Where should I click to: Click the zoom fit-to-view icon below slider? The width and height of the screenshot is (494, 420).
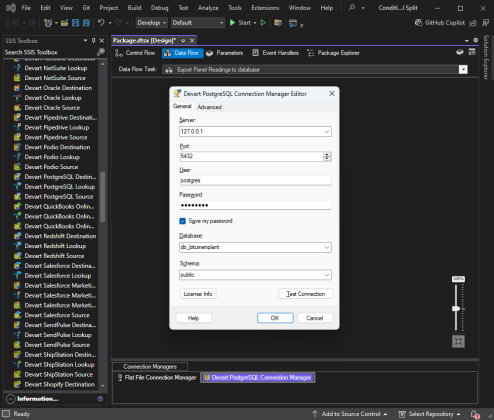[x=458, y=341]
